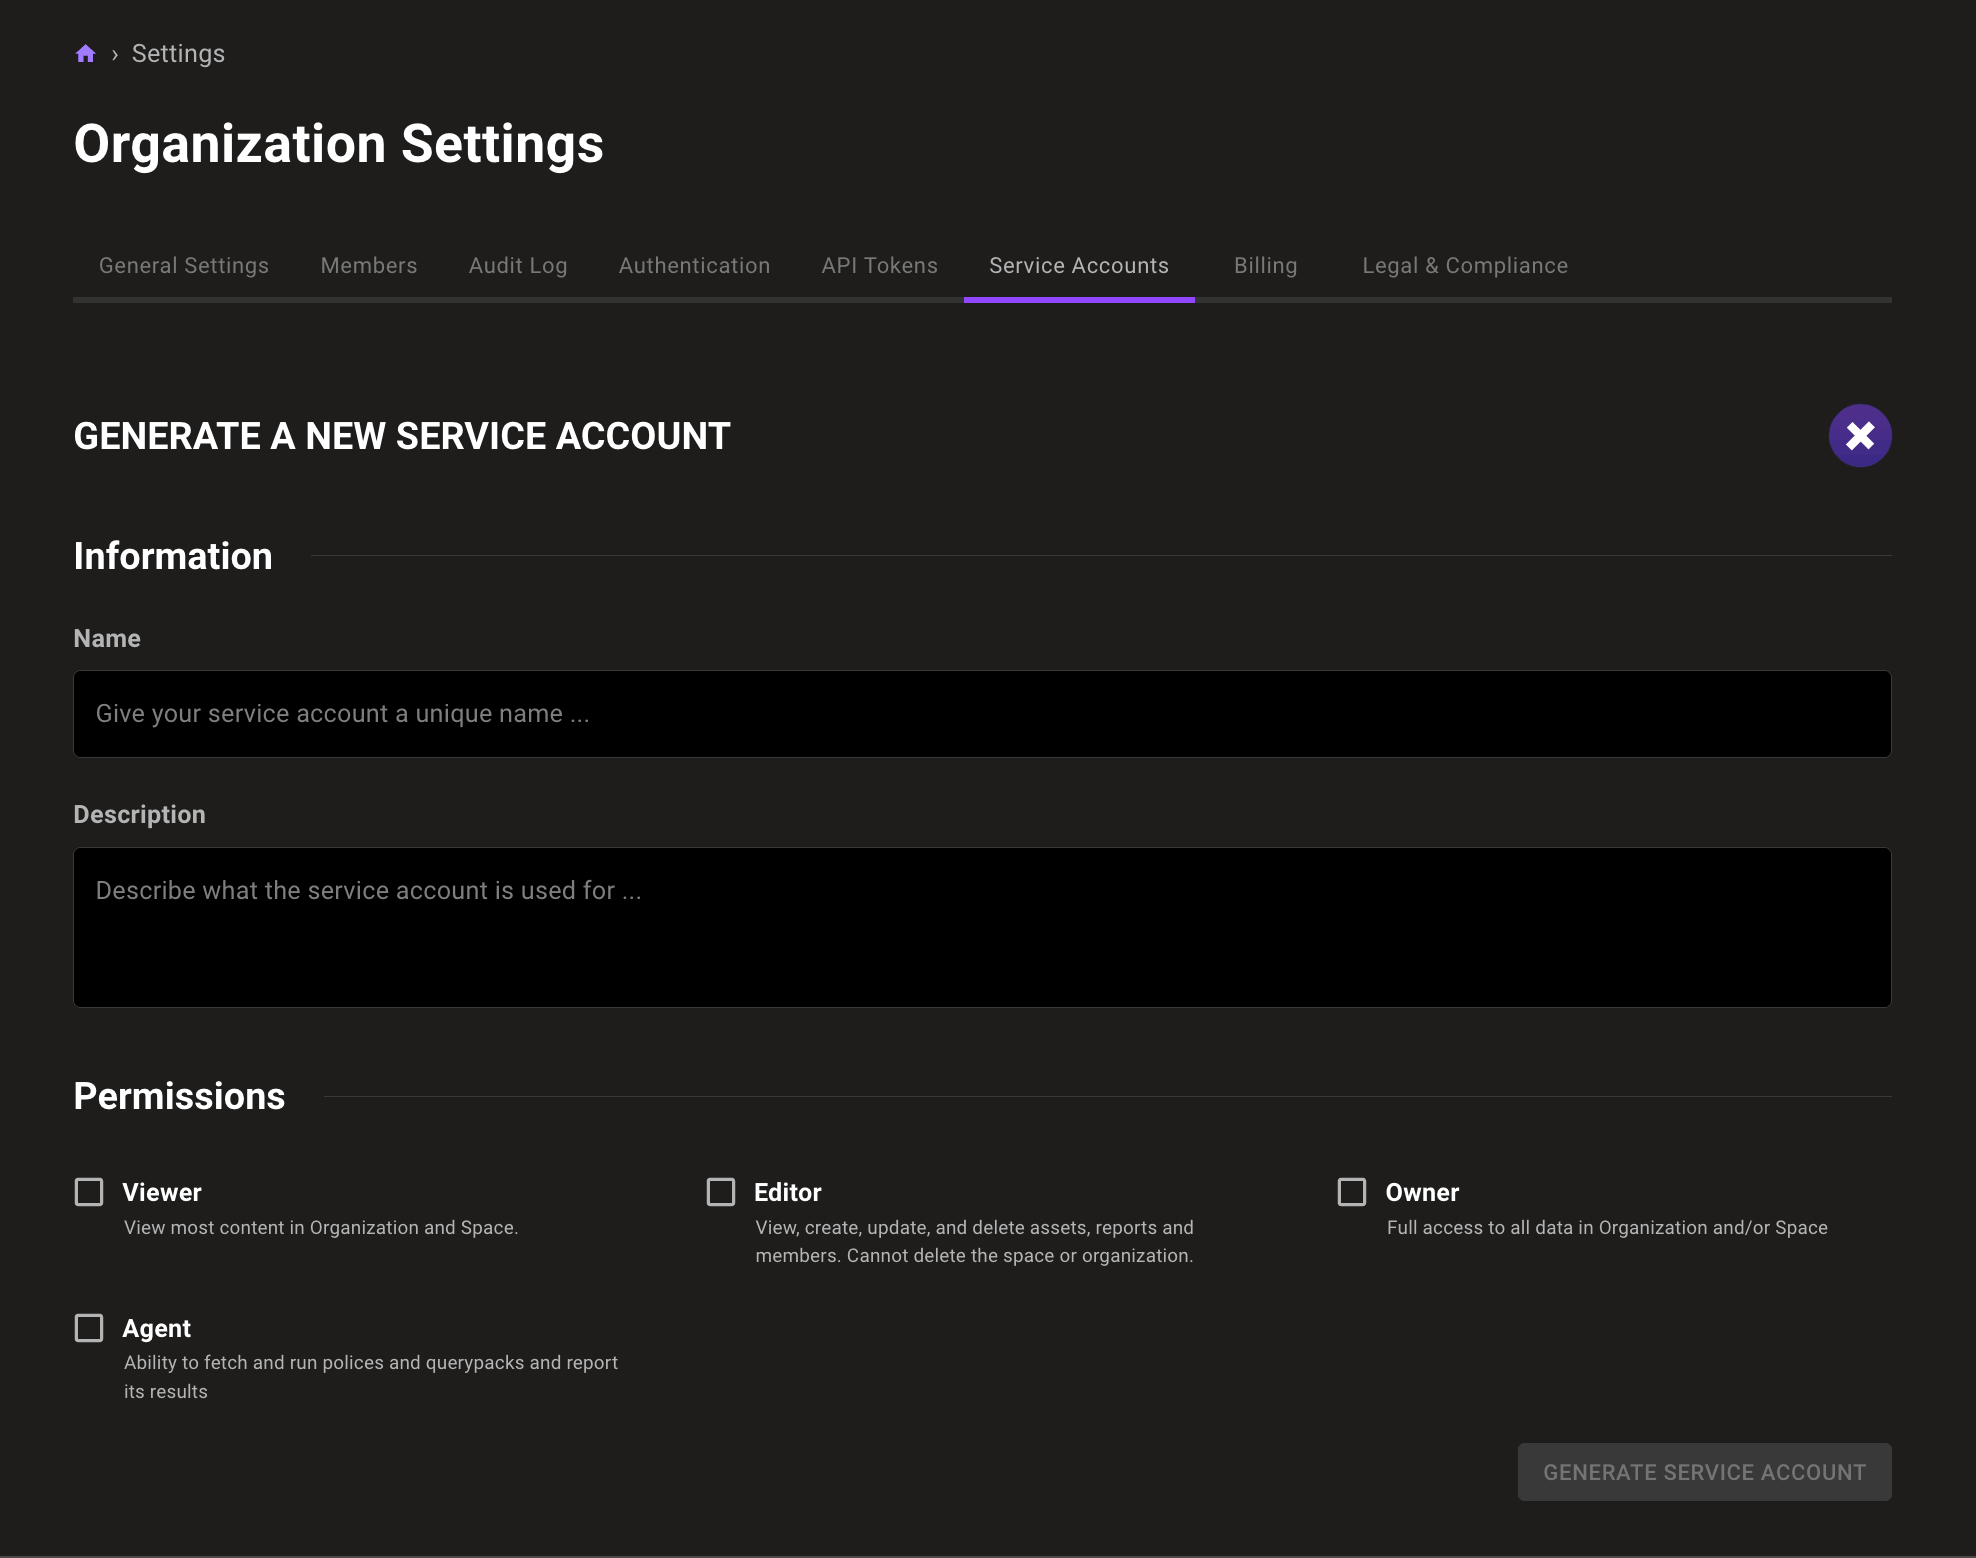
Task: Navigate to Members tab
Action: click(x=369, y=263)
